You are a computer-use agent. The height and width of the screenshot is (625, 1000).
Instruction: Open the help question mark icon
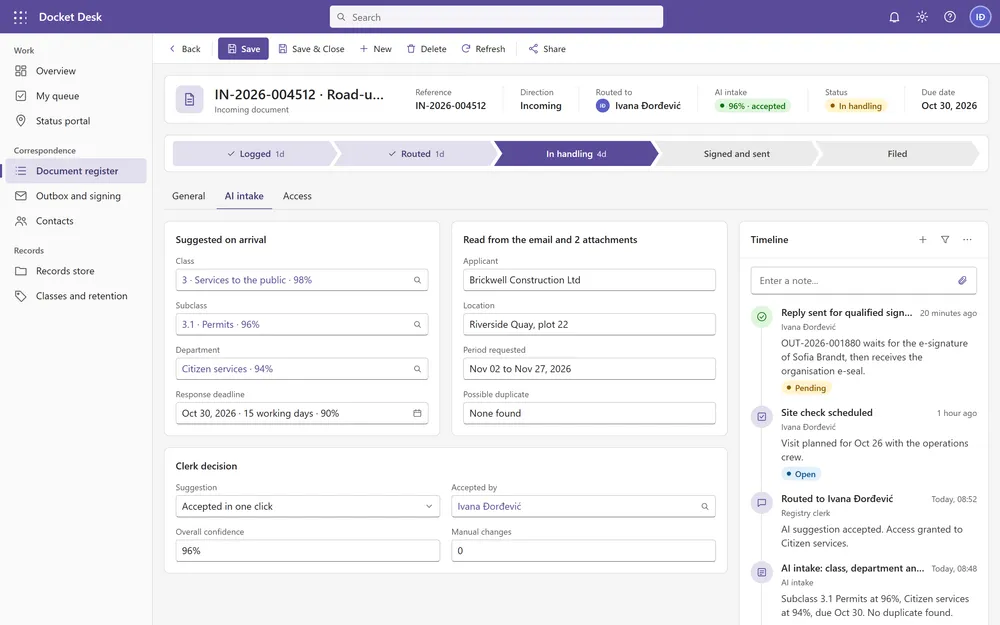[x=950, y=17]
